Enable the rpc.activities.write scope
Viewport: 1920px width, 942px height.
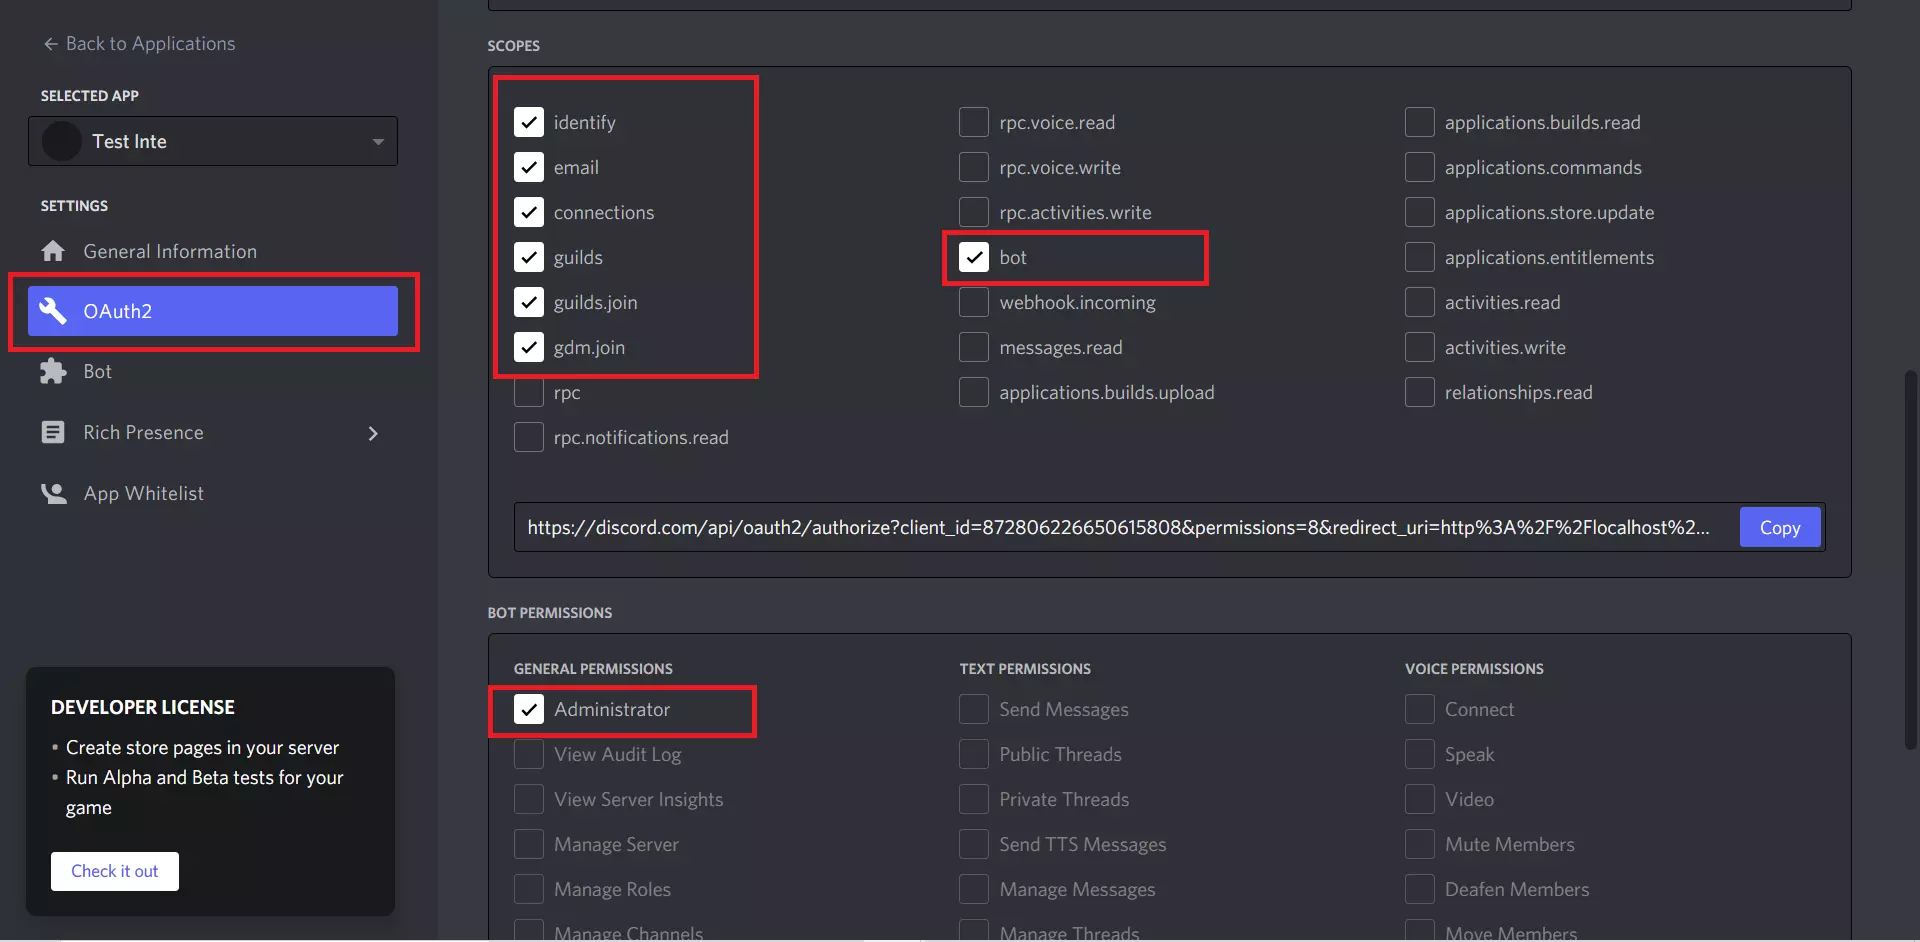point(974,212)
